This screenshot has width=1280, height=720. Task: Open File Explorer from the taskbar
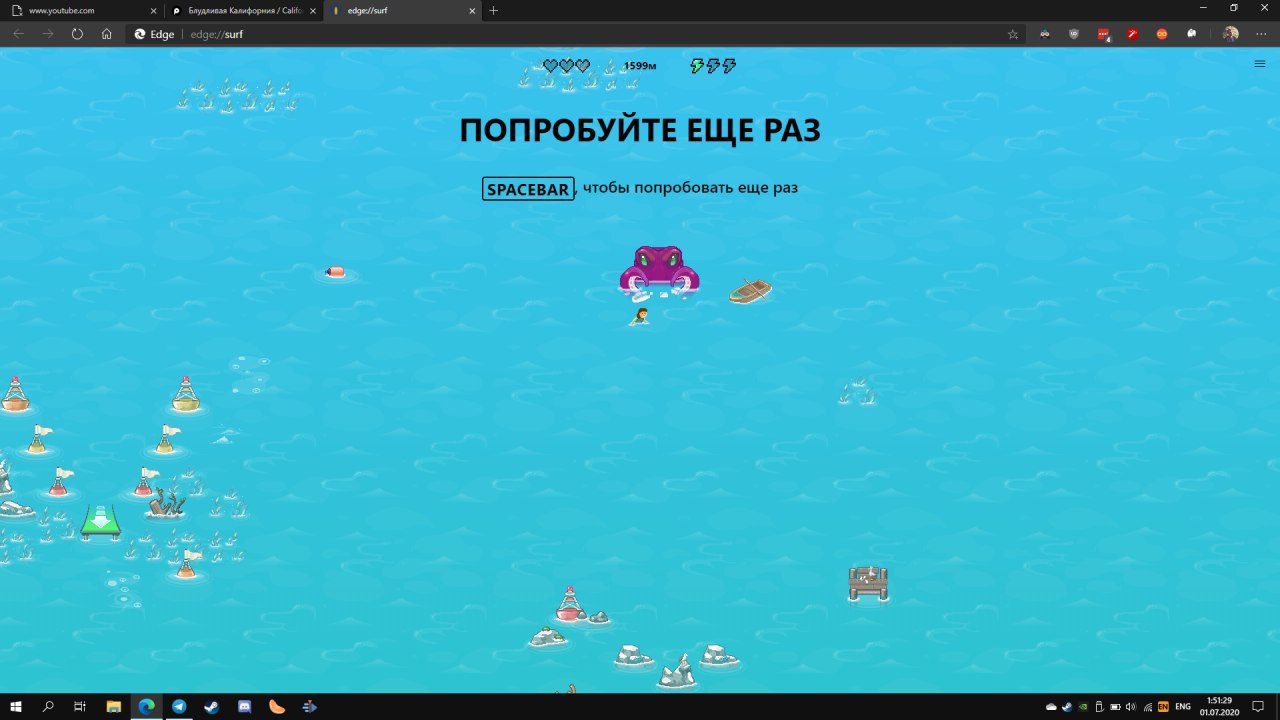pos(113,707)
